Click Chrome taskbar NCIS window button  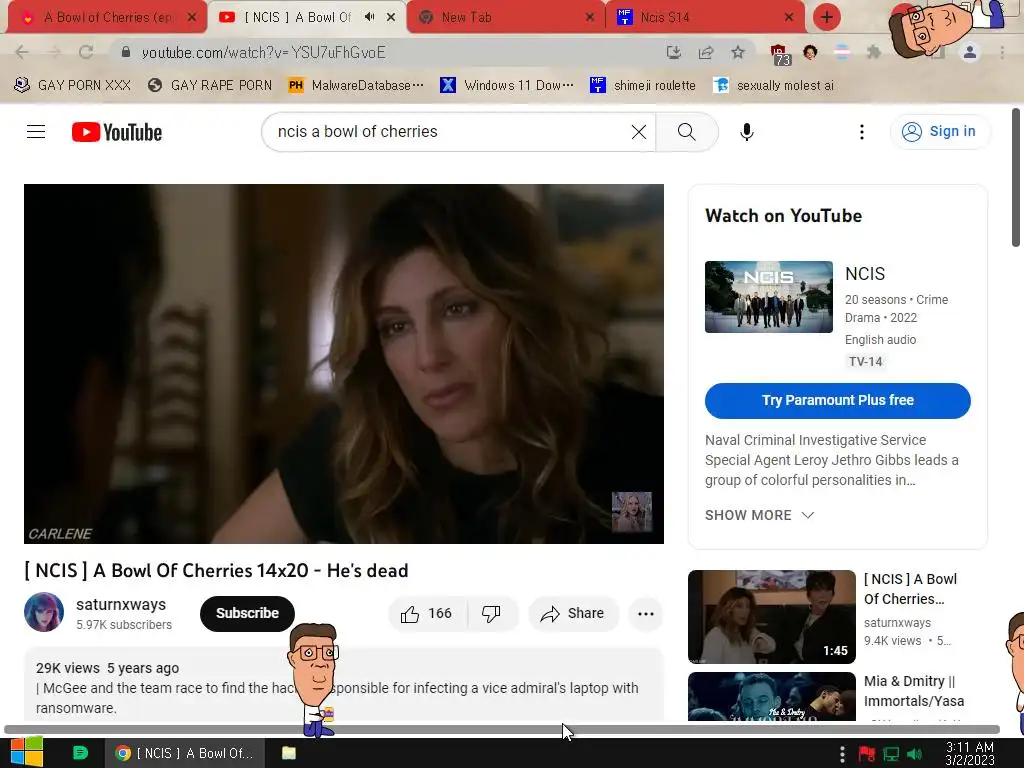[185, 753]
